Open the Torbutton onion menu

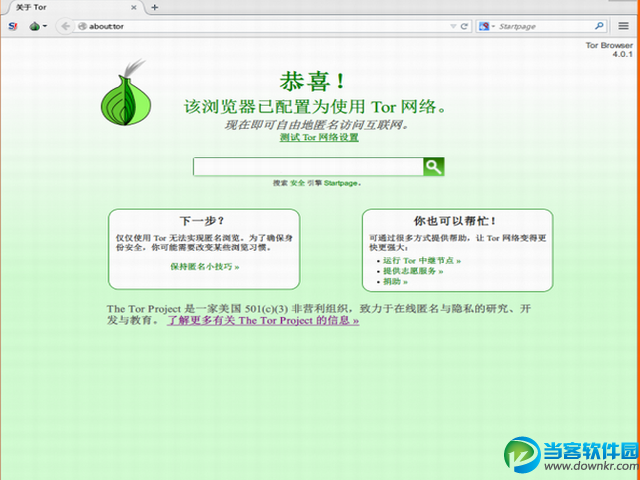(x=38, y=26)
